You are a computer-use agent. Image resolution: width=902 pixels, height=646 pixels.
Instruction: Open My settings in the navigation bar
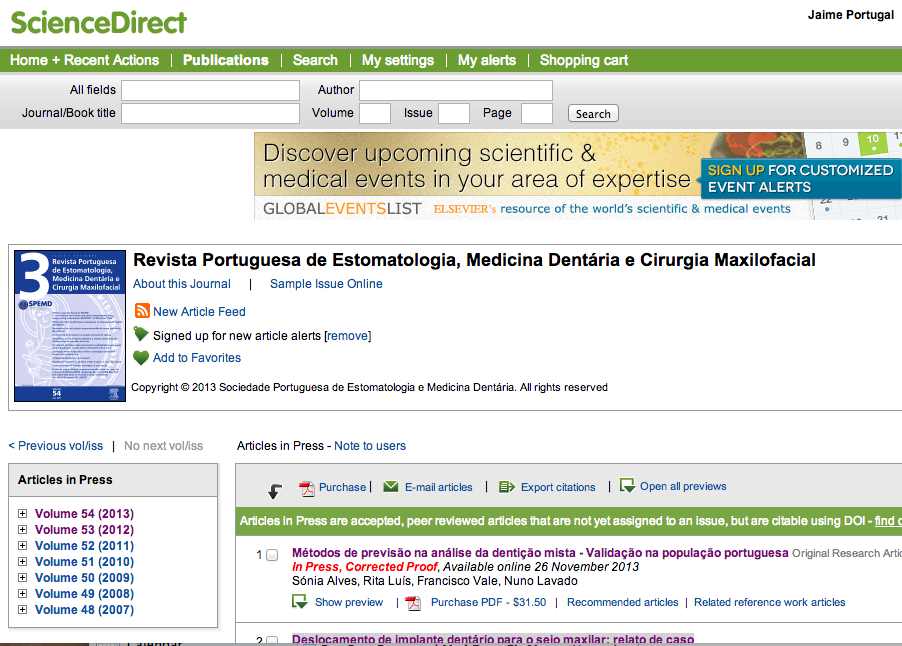398,60
